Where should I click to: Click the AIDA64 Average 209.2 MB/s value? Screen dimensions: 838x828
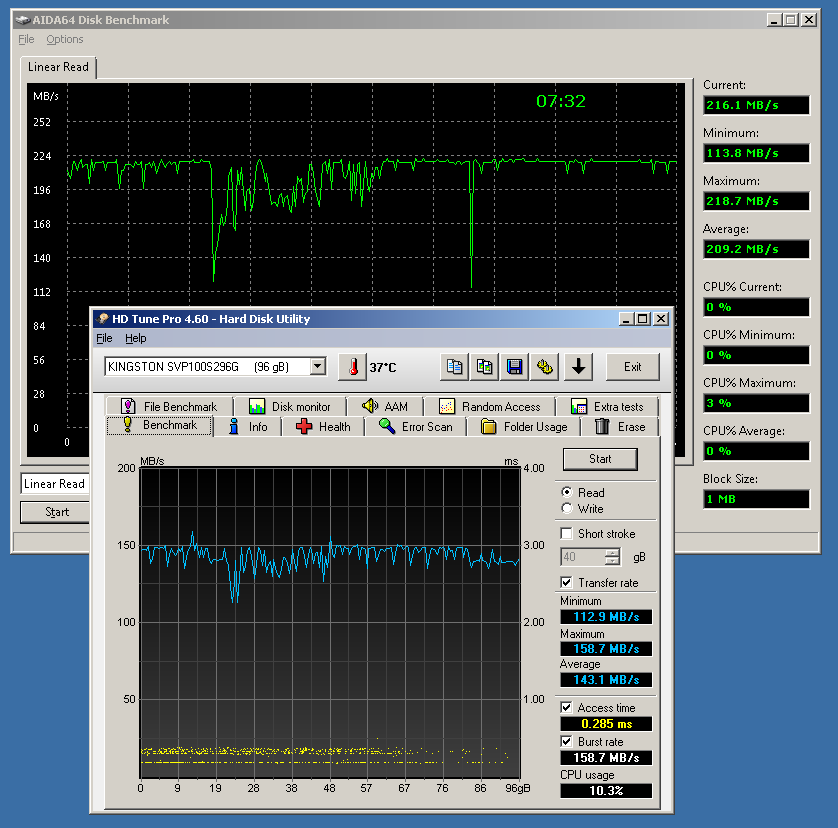756,249
